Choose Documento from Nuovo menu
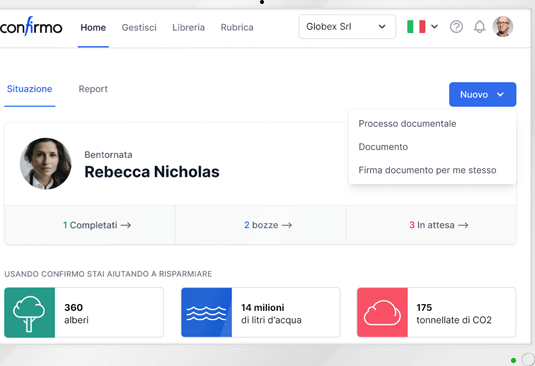Viewport: 535px width, 366px height. pos(383,147)
